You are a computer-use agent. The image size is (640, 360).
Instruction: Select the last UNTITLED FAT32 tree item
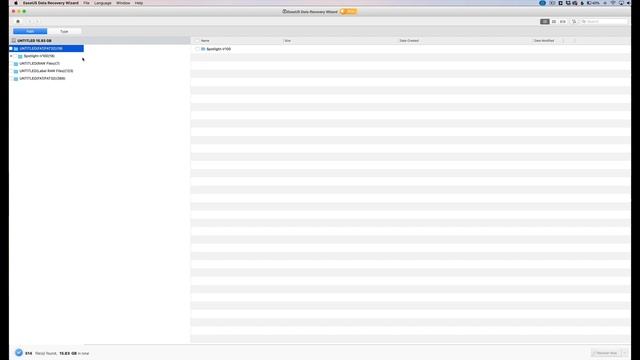42,78
